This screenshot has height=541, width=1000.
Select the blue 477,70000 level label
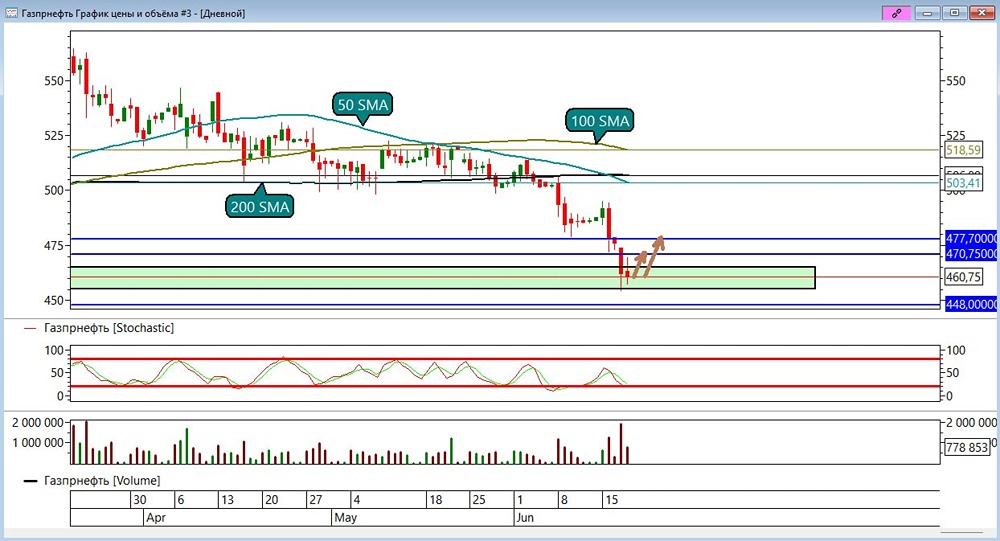click(971, 238)
